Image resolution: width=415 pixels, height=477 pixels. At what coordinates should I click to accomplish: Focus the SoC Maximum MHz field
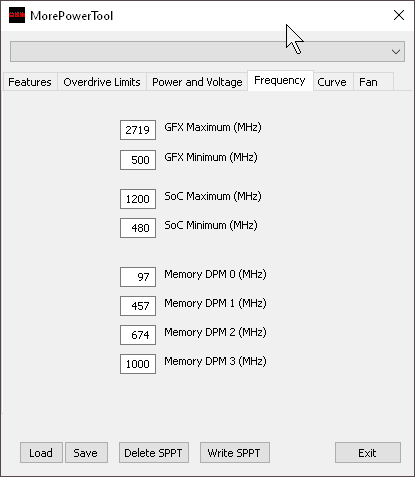(x=138, y=199)
